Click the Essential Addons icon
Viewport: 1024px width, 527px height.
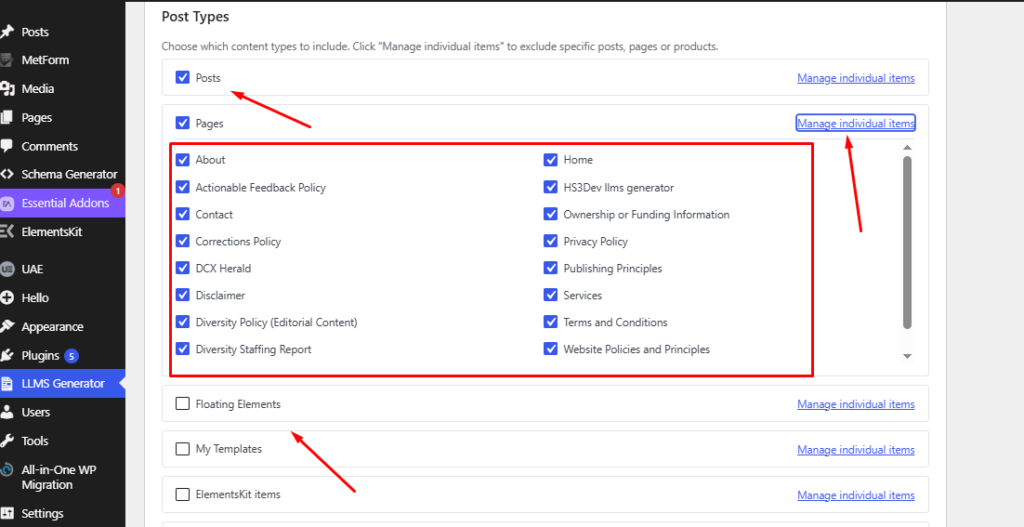pos(7,203)
